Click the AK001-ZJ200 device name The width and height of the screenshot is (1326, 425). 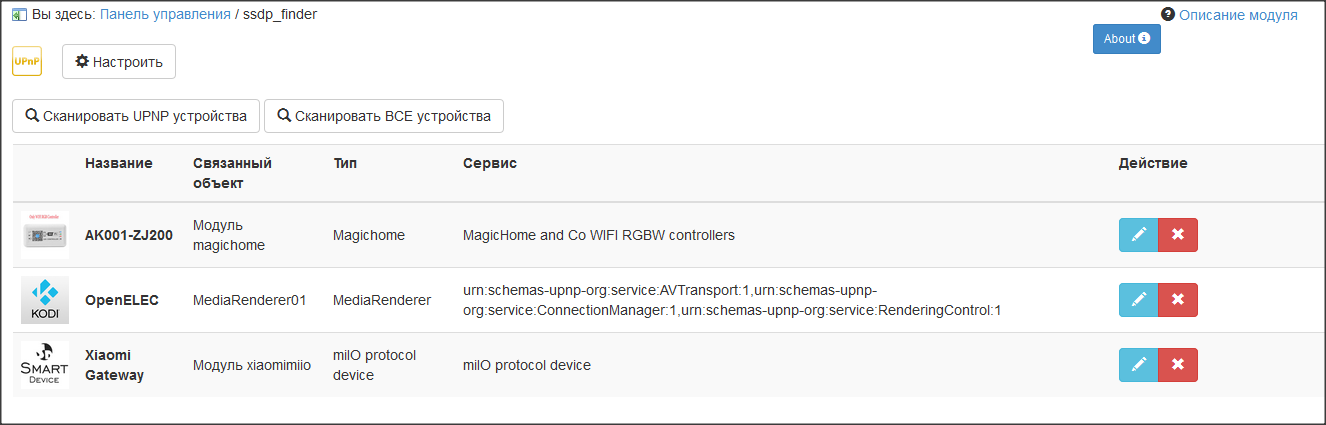click(x=129, y=236)
